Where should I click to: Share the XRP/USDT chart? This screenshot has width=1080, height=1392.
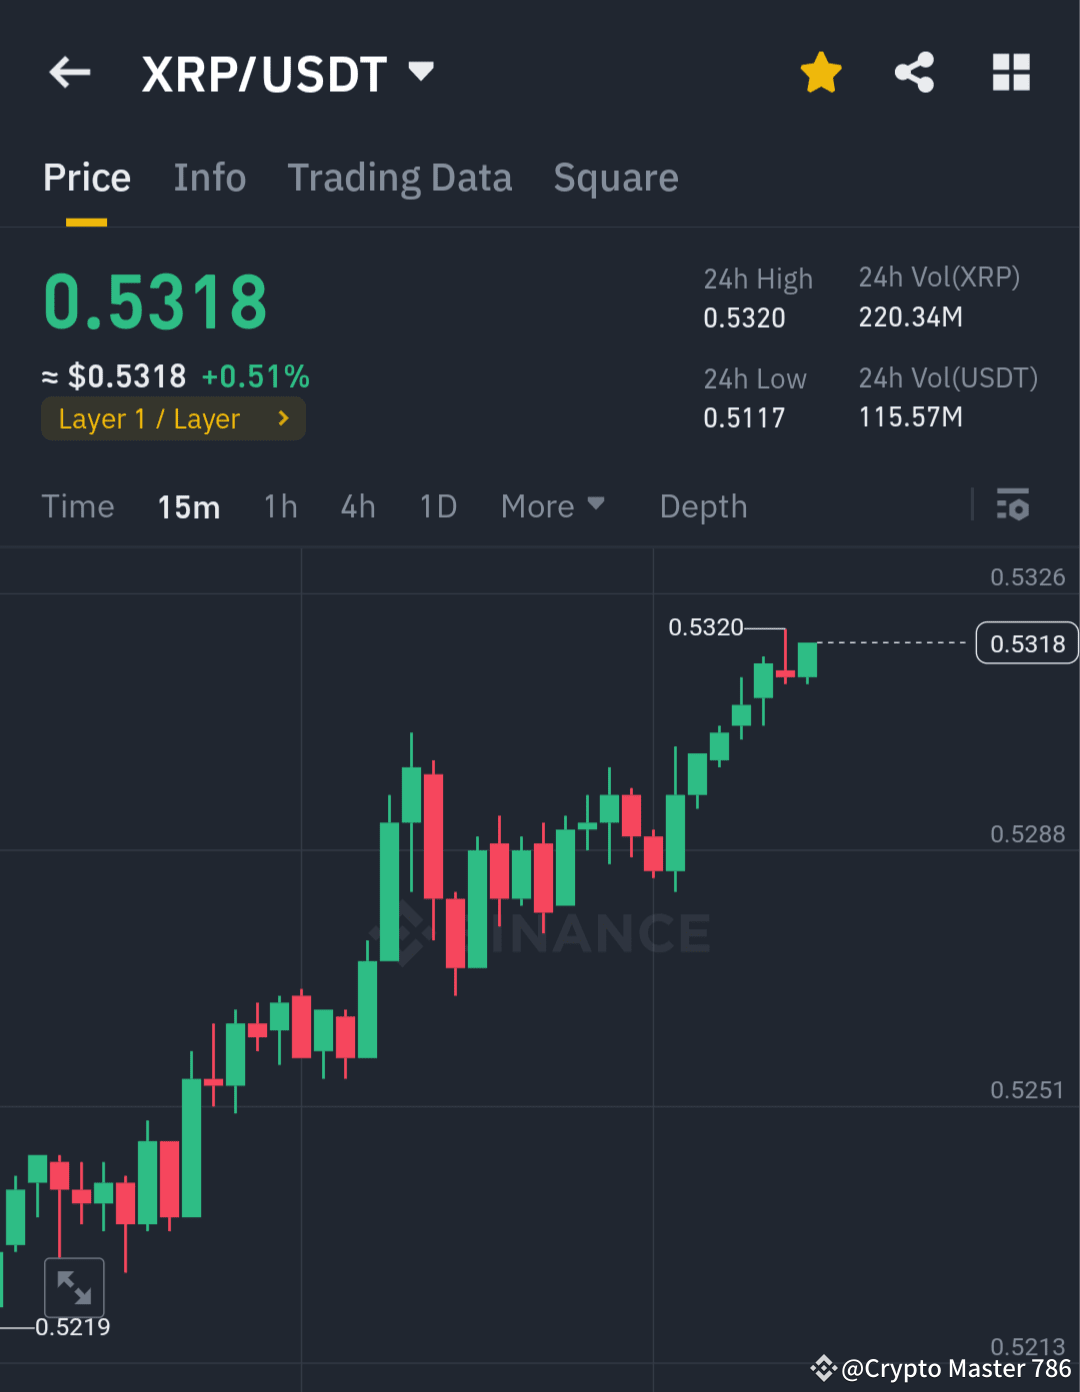914,72
